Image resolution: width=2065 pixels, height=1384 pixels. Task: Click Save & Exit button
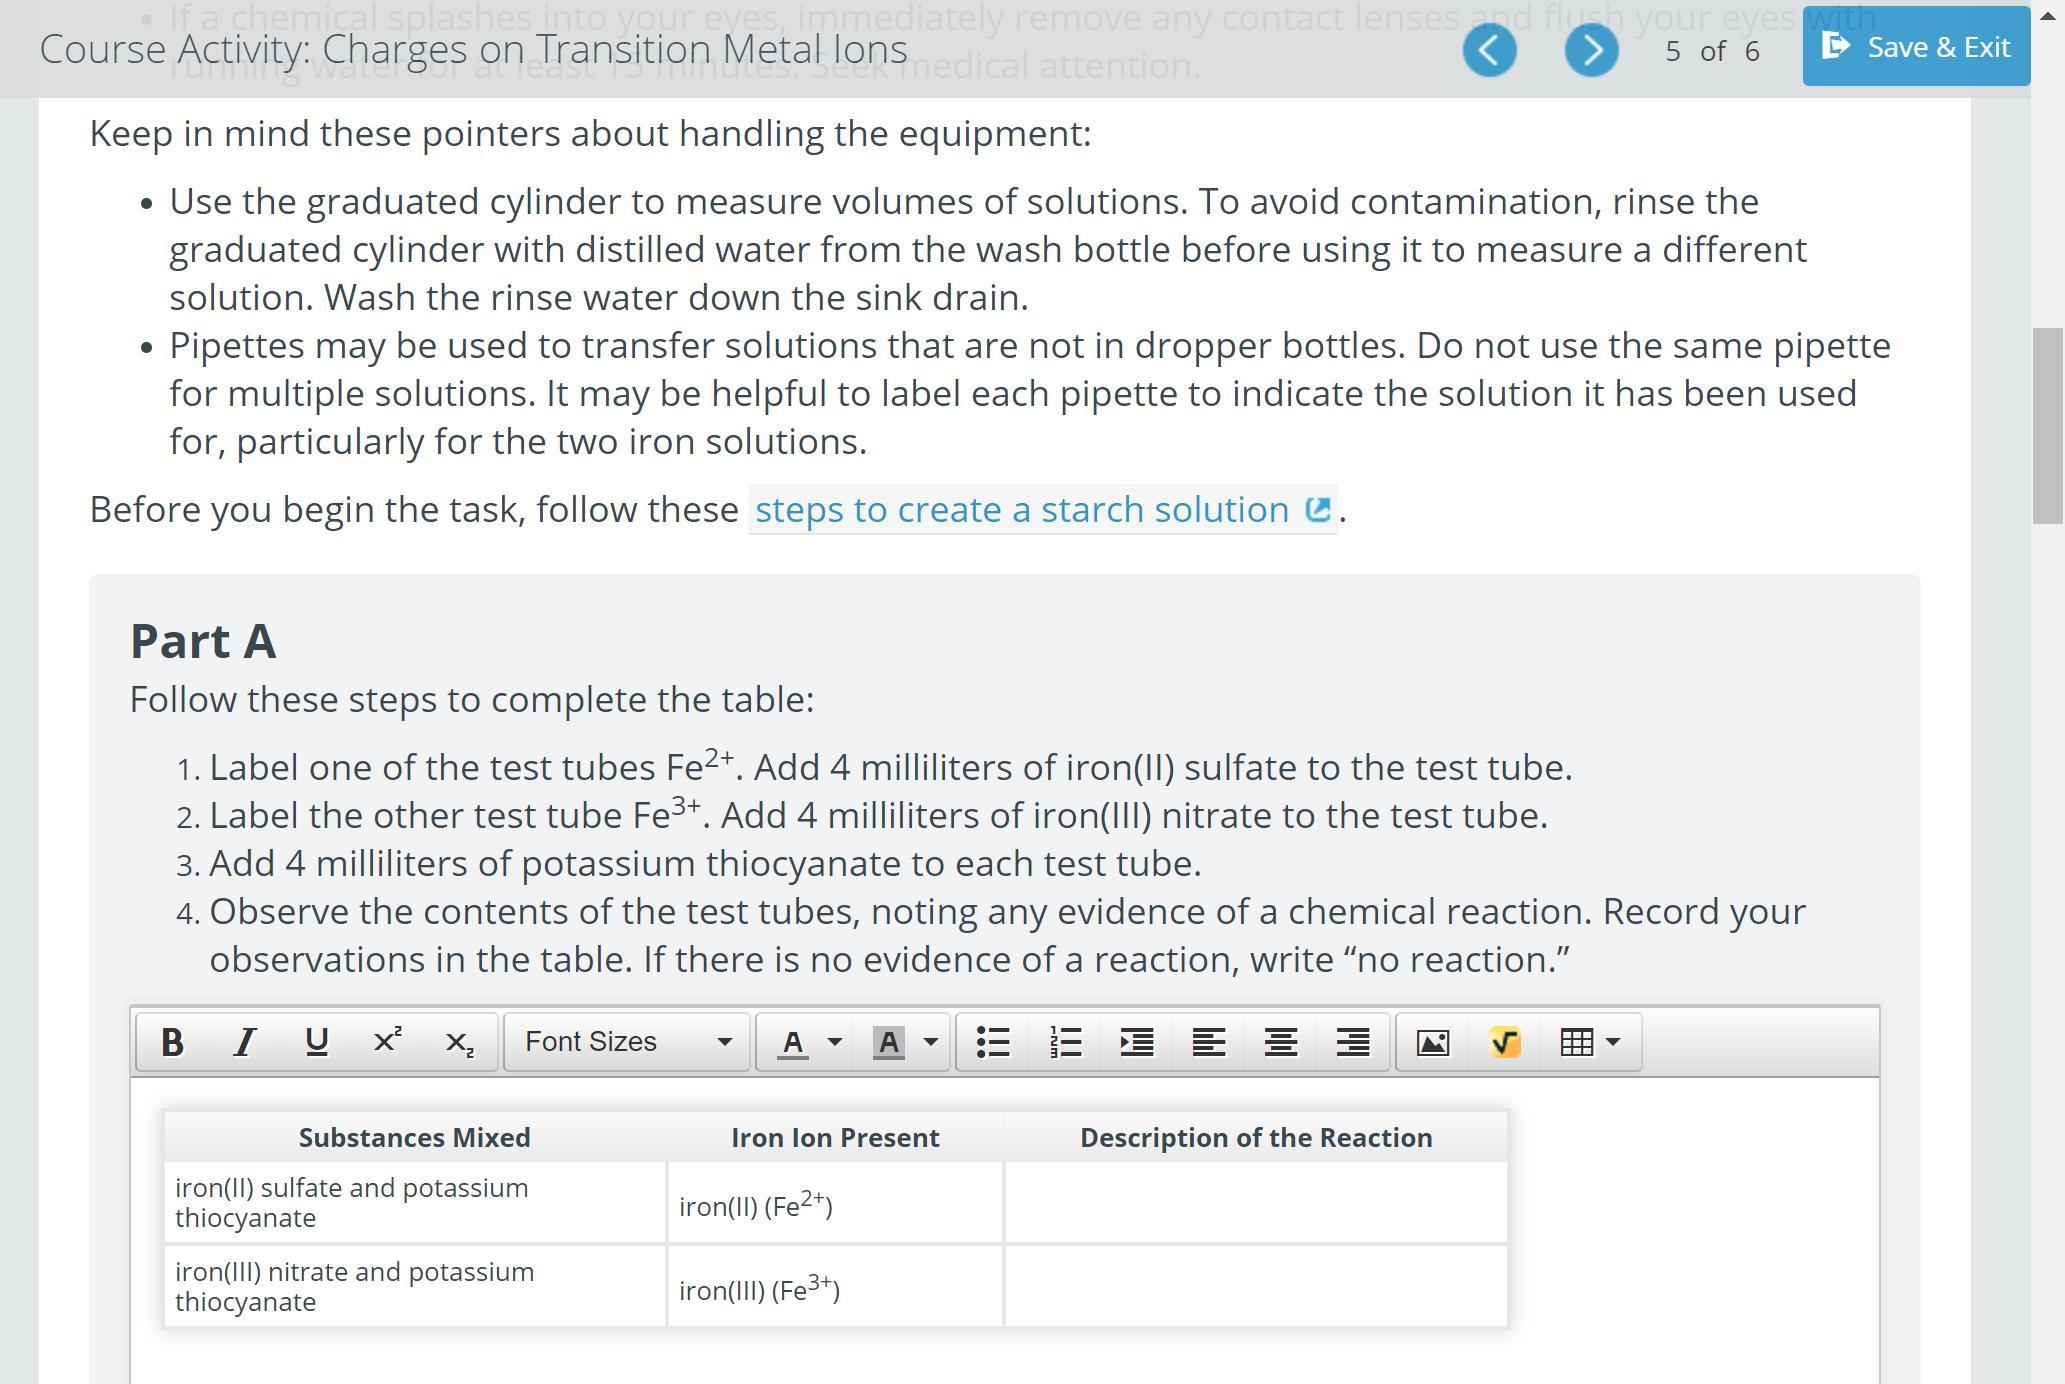(1916, 47)
